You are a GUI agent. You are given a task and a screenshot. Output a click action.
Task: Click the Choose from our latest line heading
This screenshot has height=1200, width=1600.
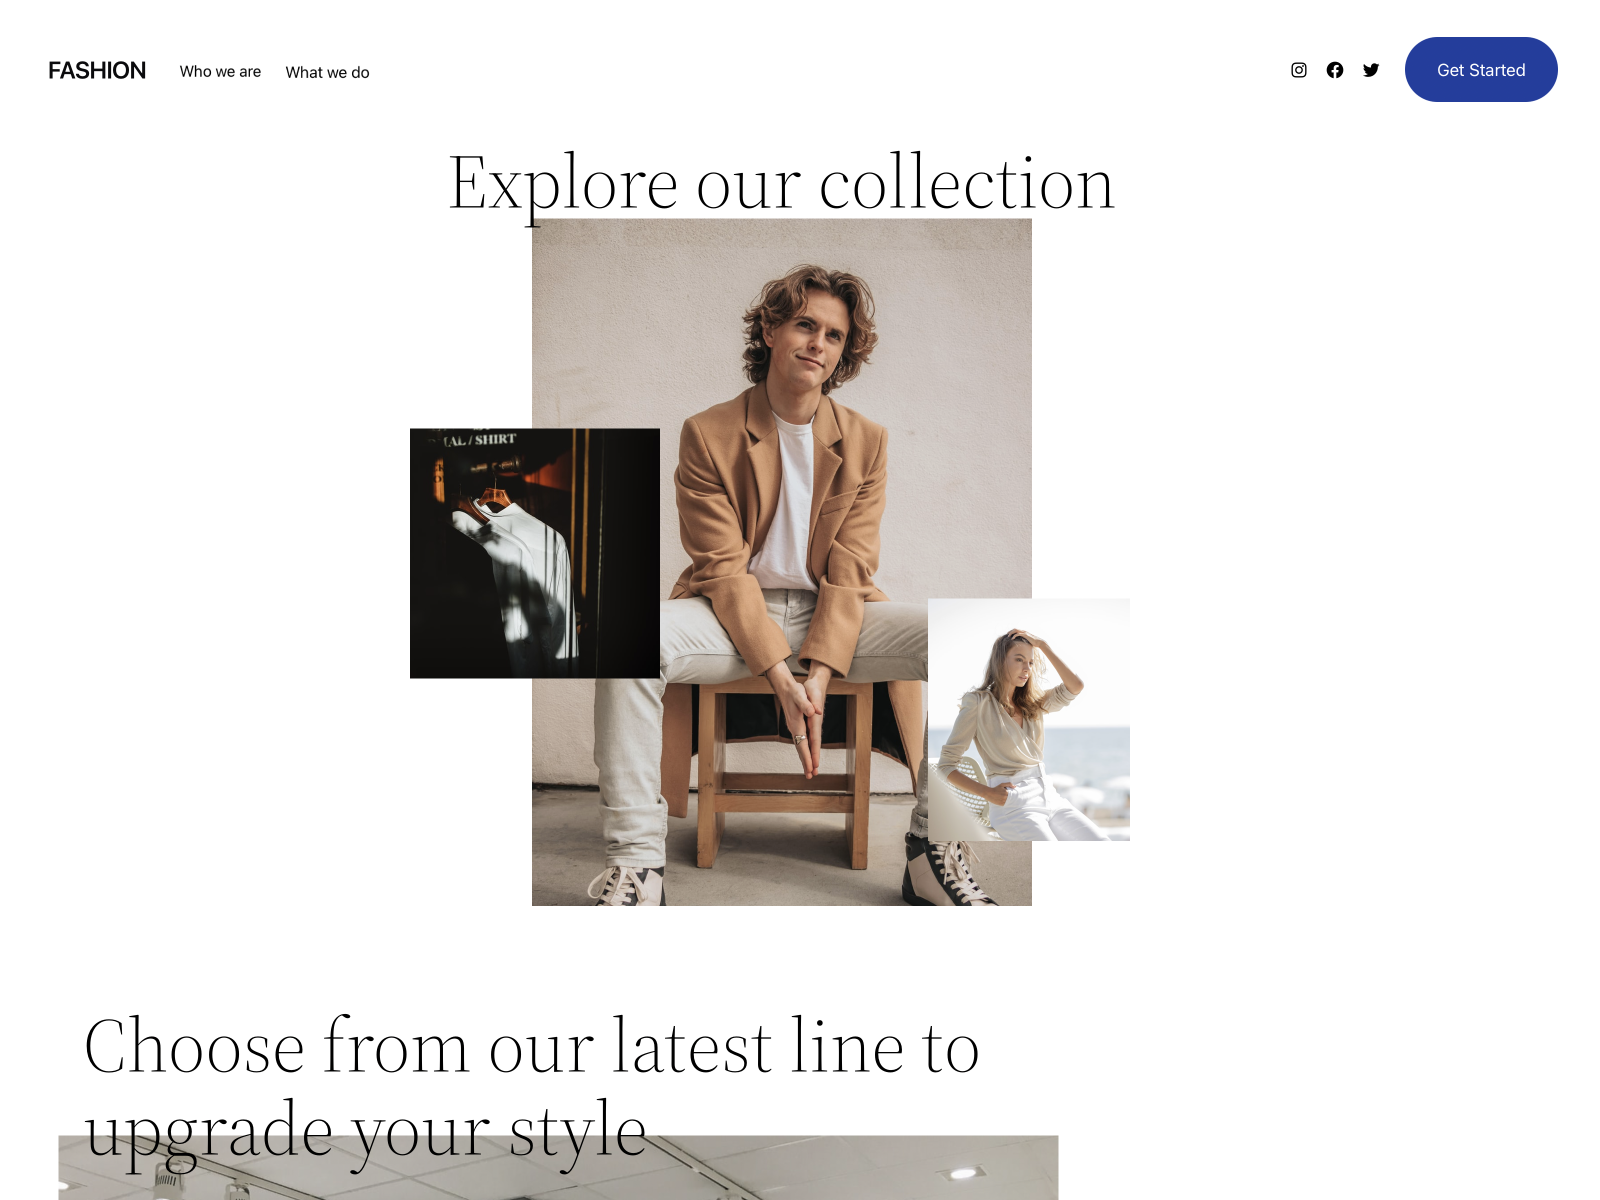pos(532,1089)
